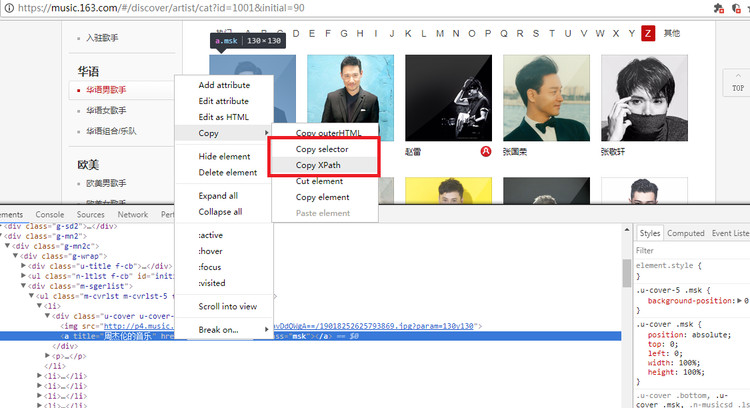Click the Elements panel vertical scrollbar thumb
This screenshot has width=750, height=408.
[627, 273]
